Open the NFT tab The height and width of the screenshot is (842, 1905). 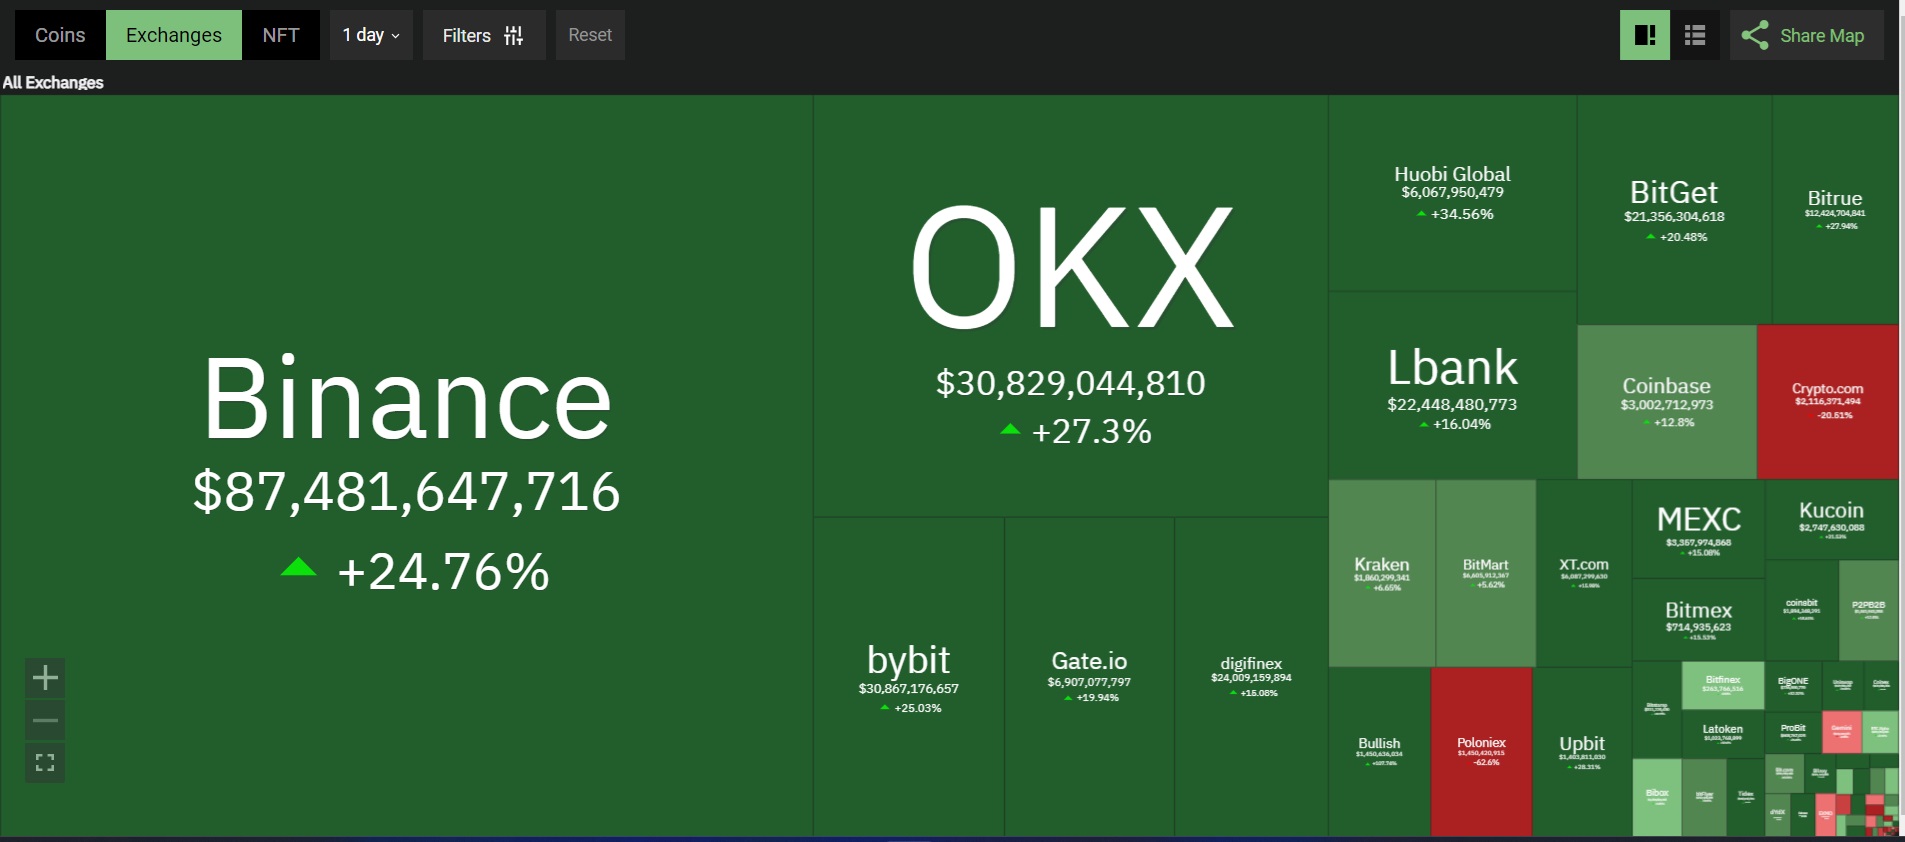tap(281, 35)
